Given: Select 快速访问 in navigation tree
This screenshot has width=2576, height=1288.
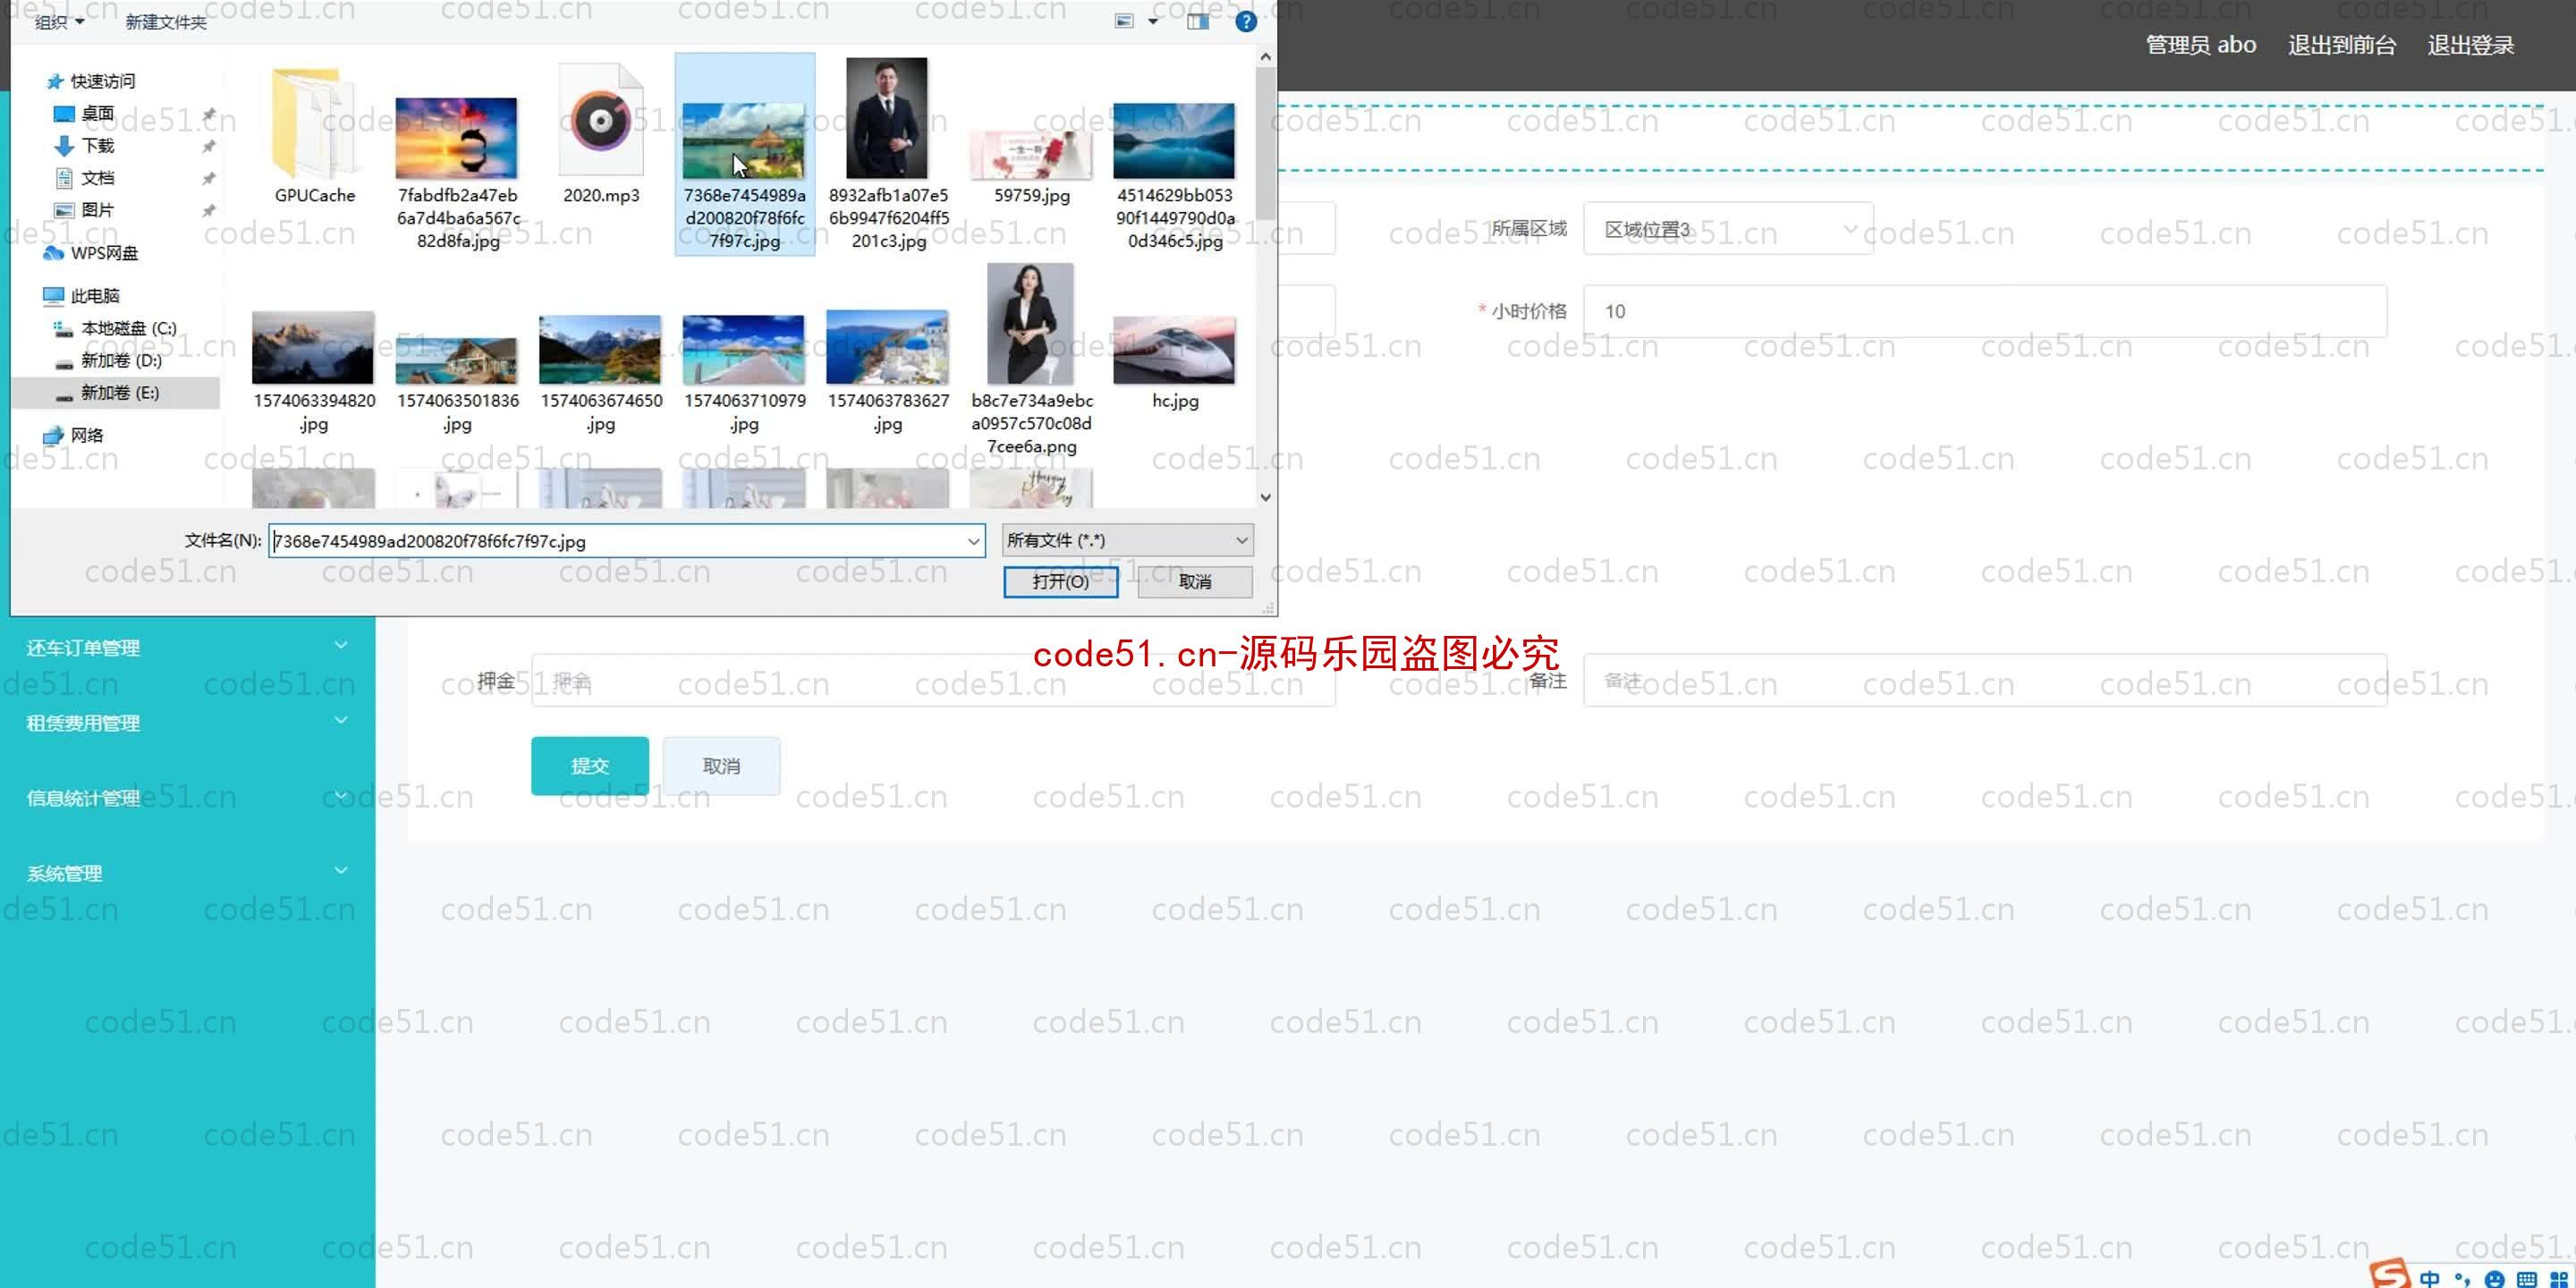Looking at the screenshot, I should (x=90, y=81).
